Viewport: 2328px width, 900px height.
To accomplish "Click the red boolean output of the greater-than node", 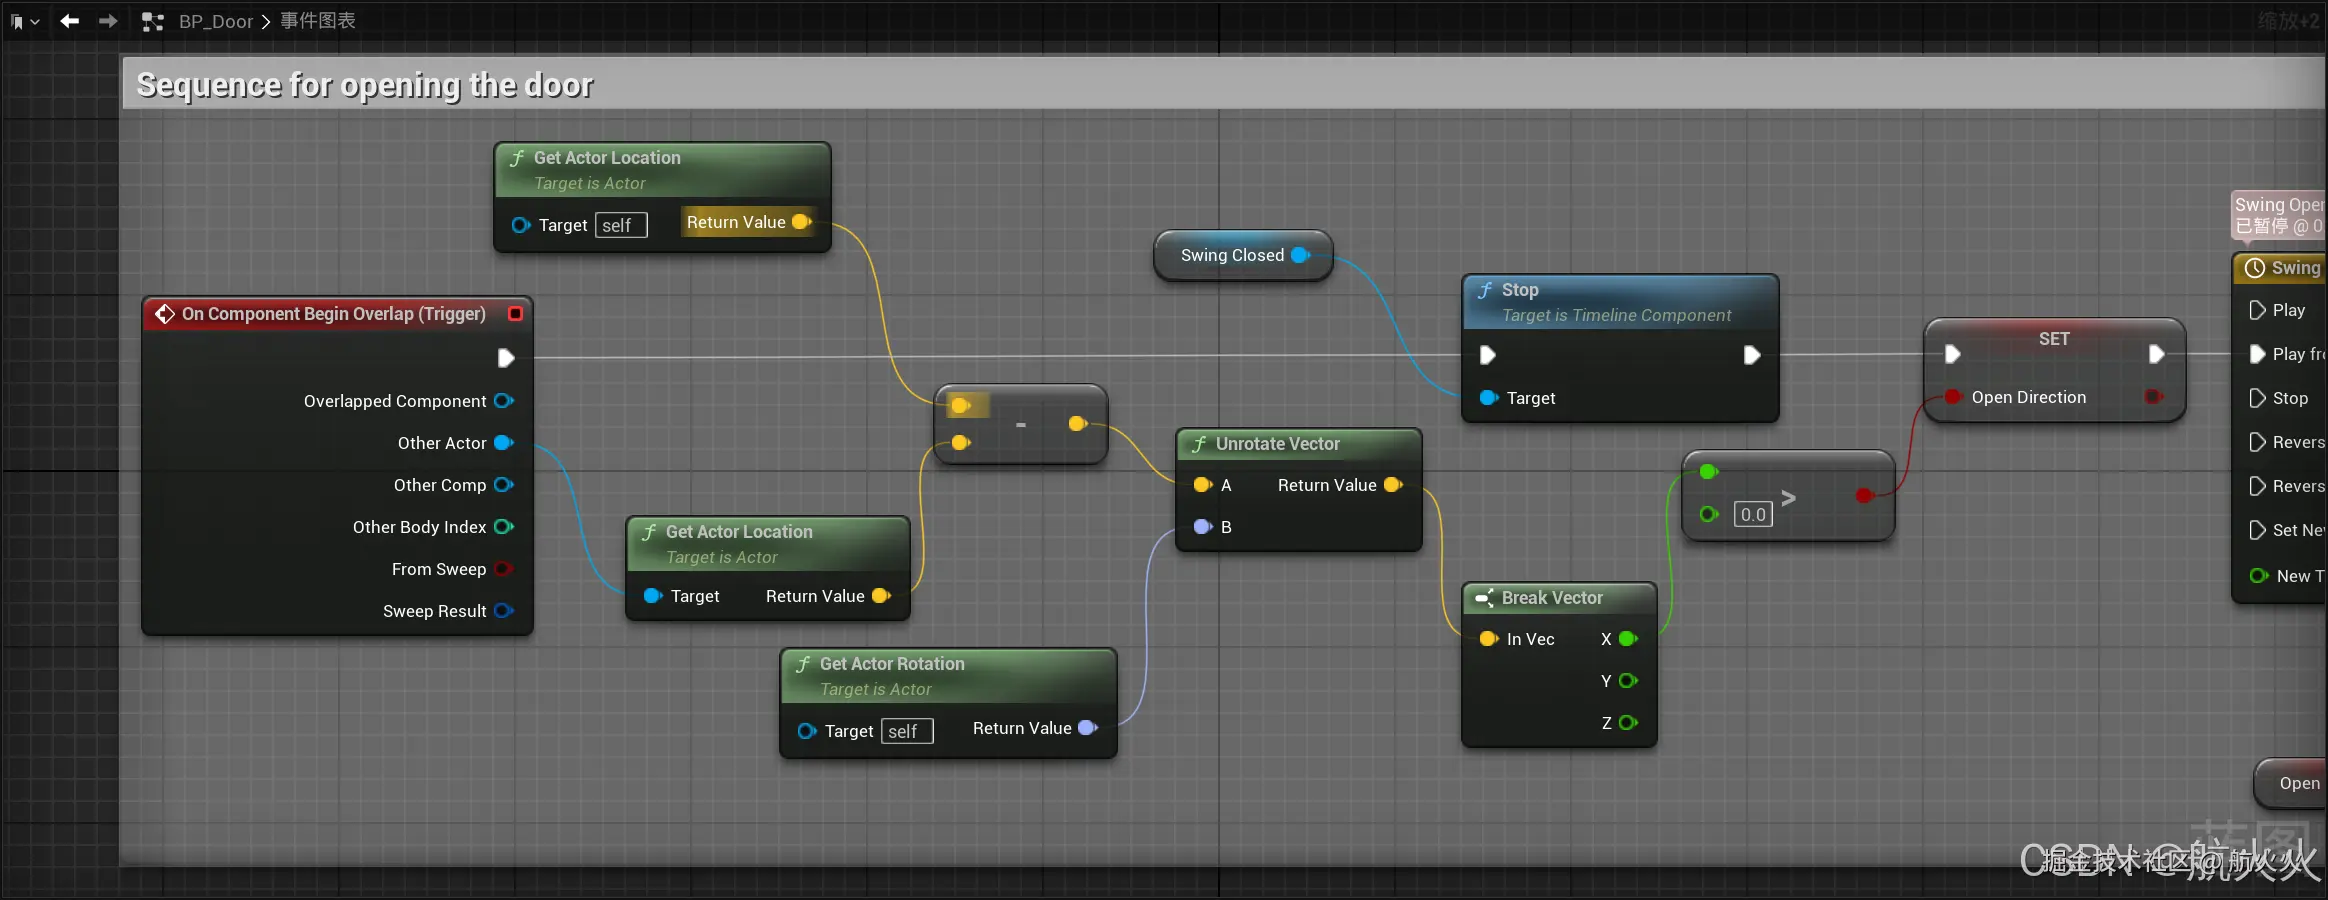I will pos(1864,495).
